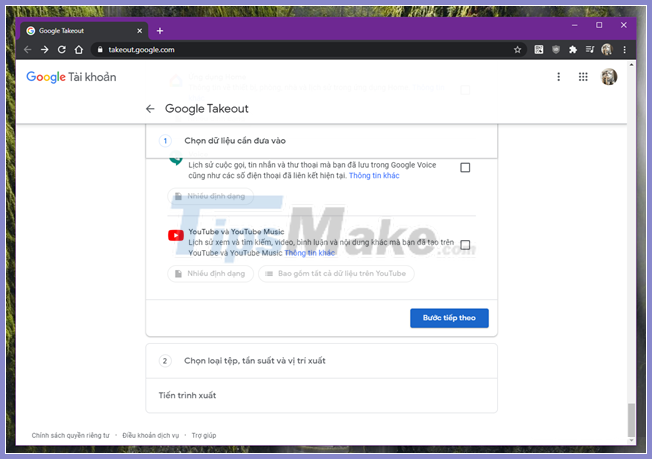Click the page vertical scrollbar thumb
This screenshot has width=652, height=459.
click(631, 420)
